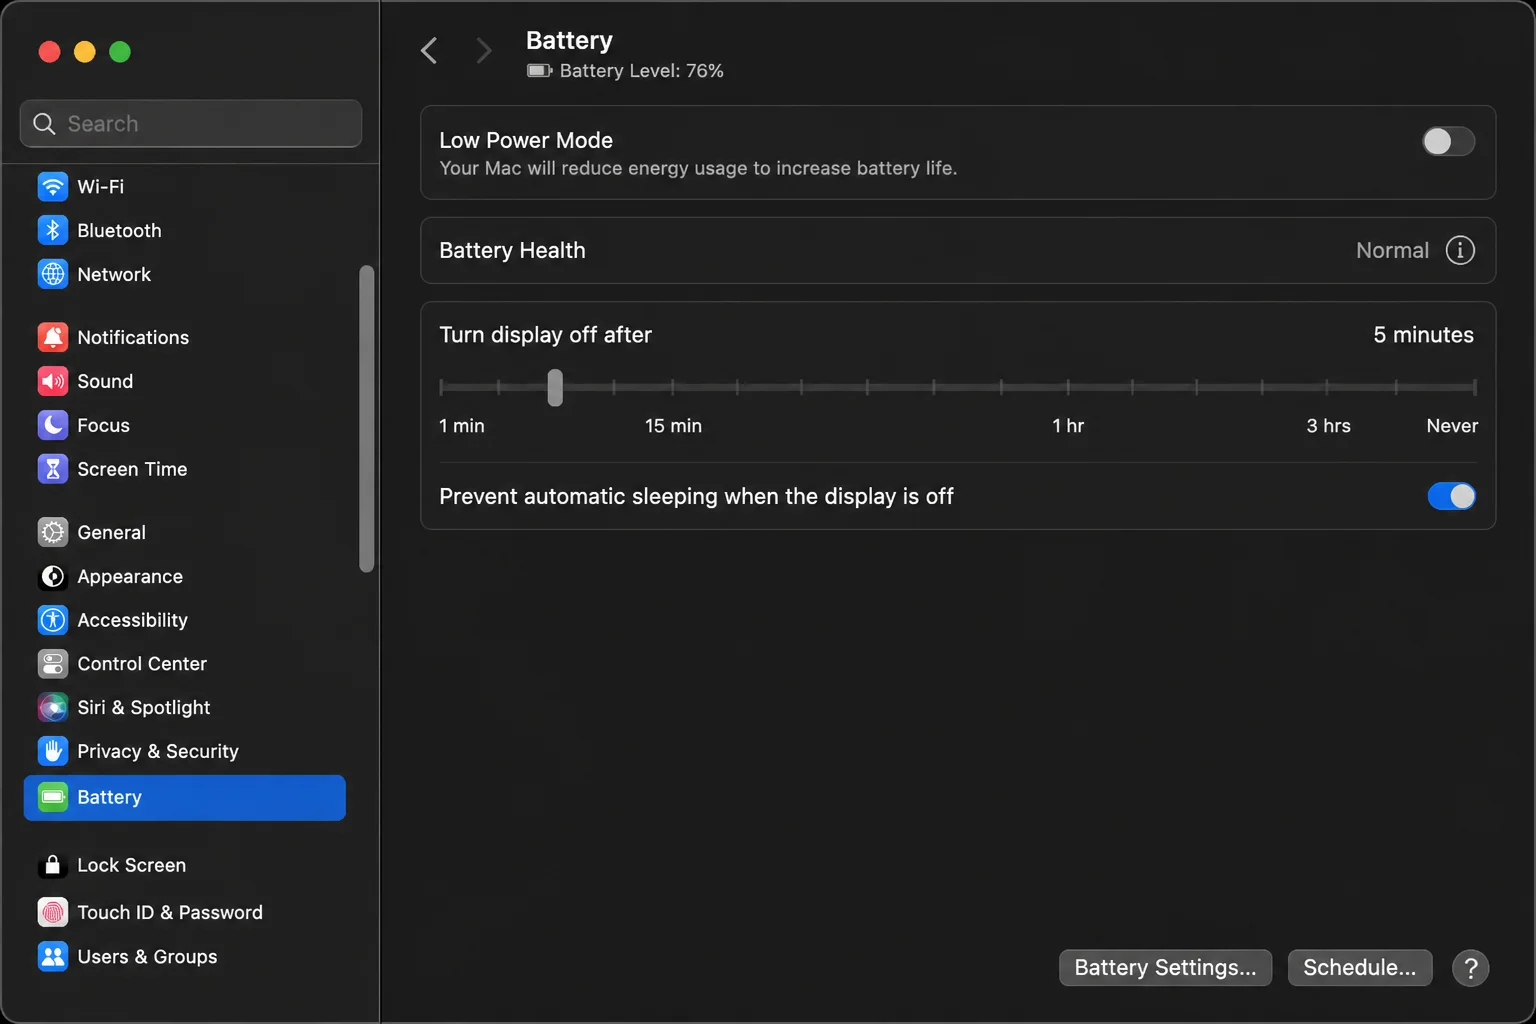This screenshot has height=1024, width=1536.
Task: Open Battery Health info icon
Action: 1460,250
